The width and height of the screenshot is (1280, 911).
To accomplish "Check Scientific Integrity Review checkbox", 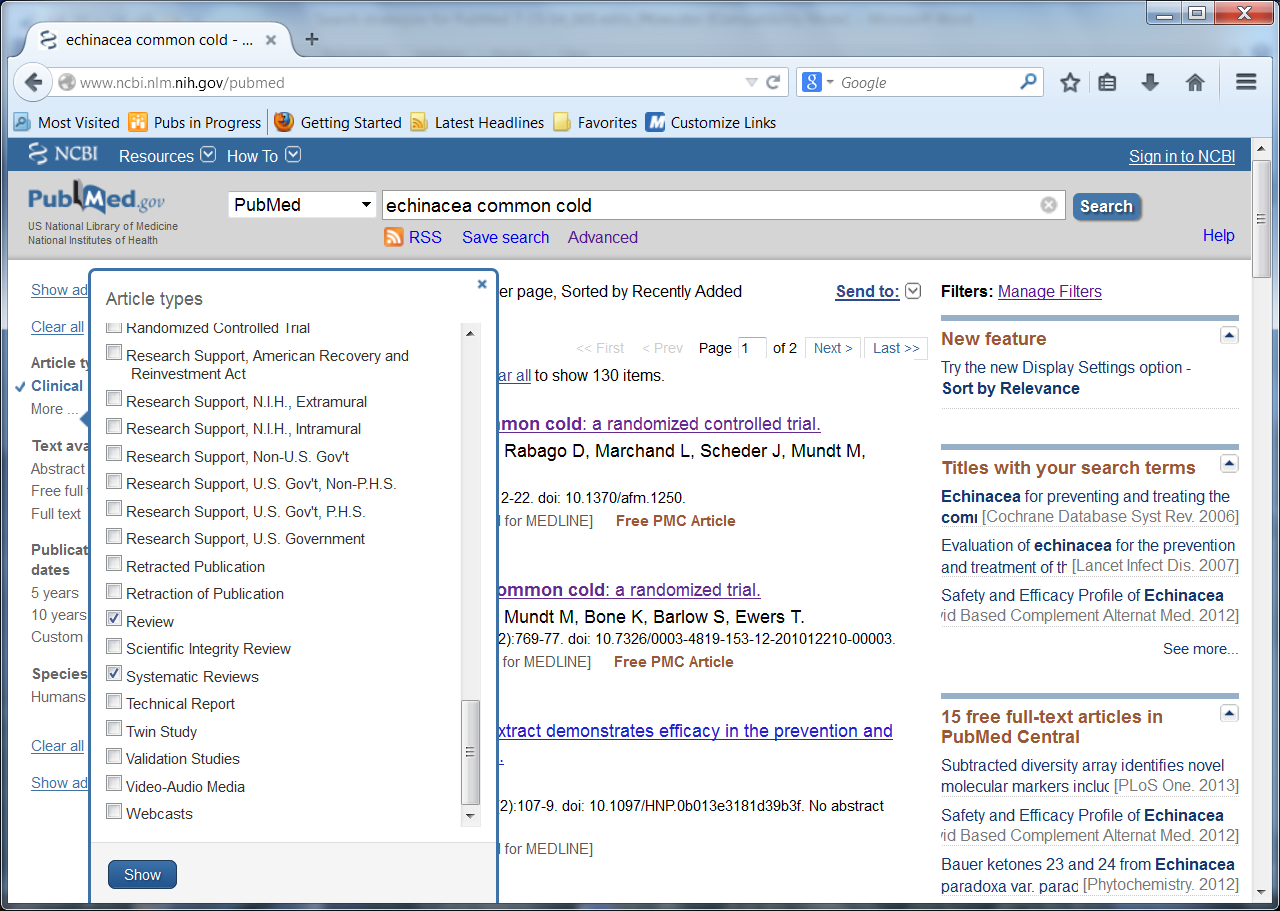I will tap(115, 647).
